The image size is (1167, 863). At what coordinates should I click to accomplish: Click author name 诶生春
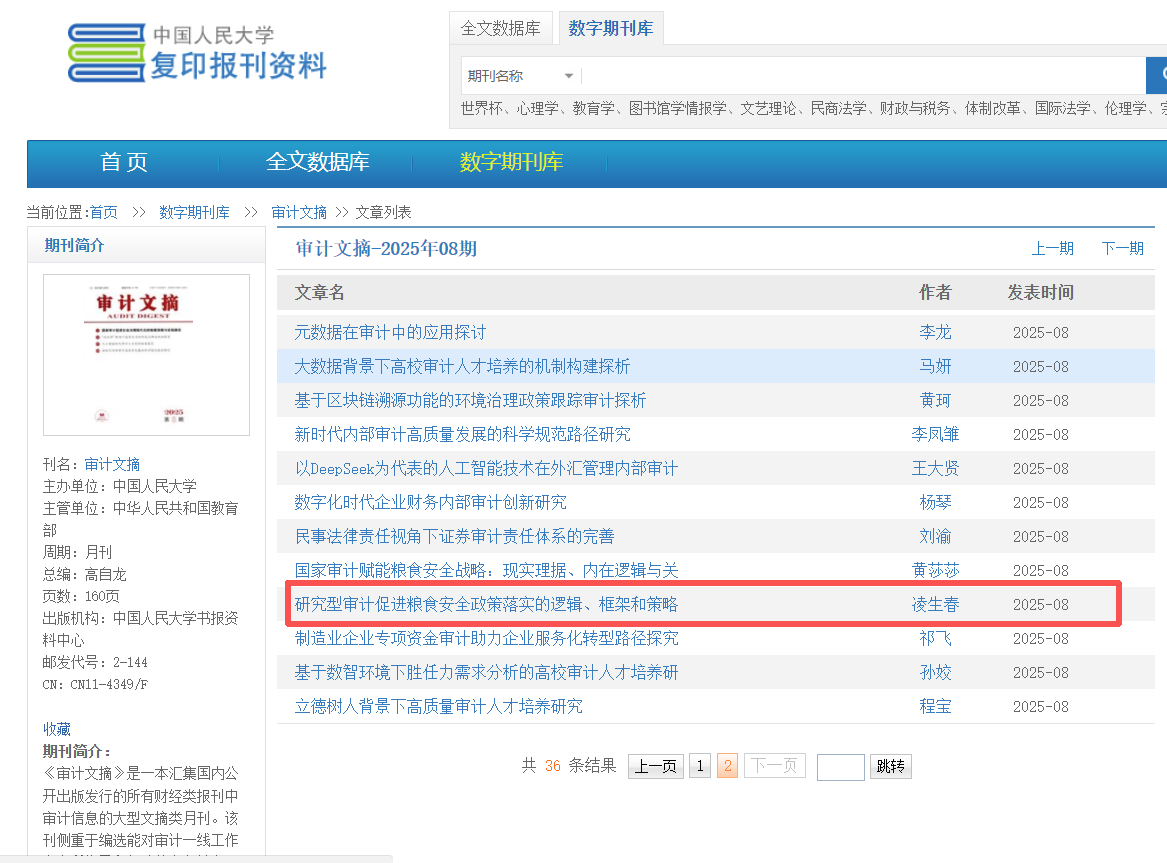pos(935,604)
